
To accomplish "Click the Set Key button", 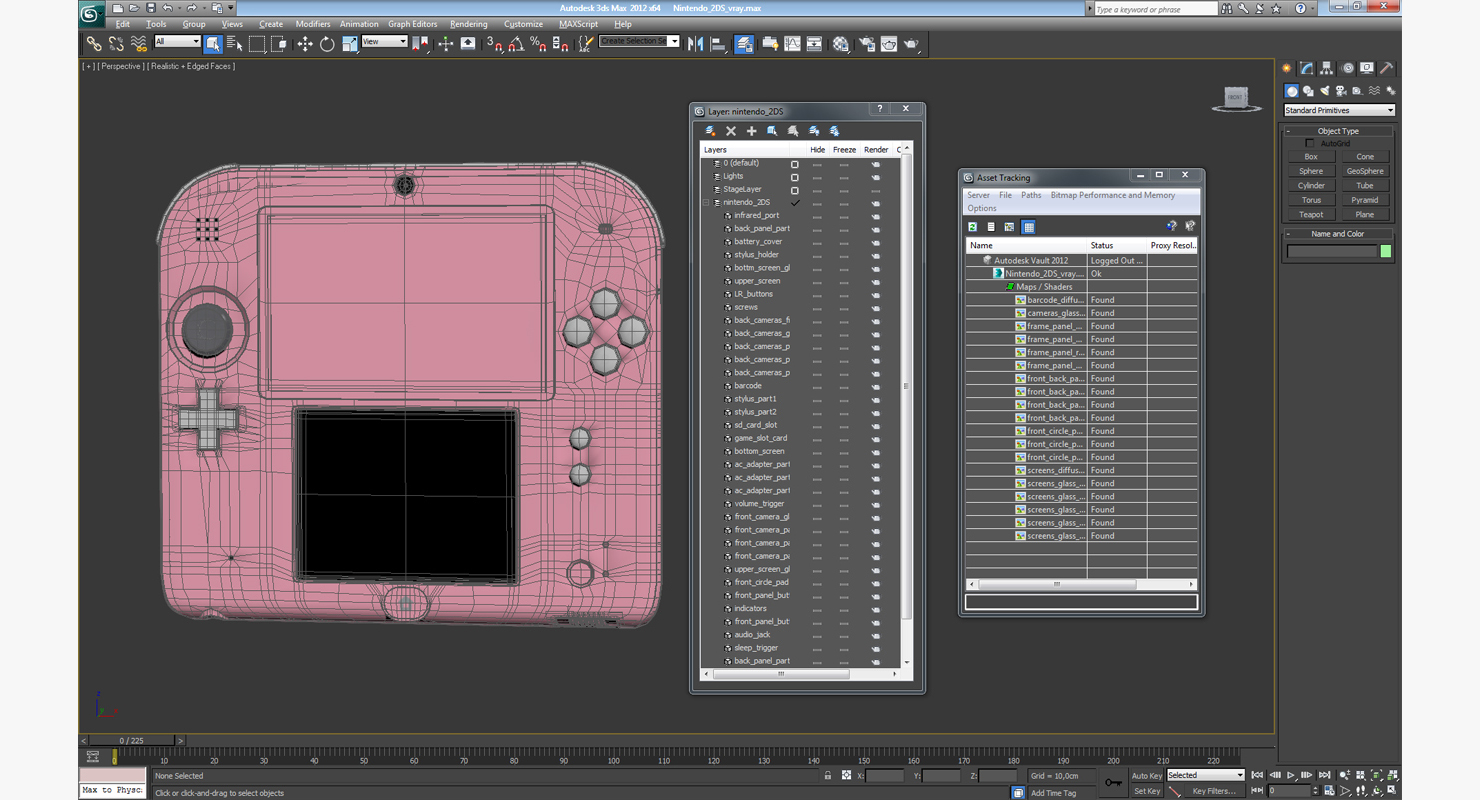I will [1146, 791].
